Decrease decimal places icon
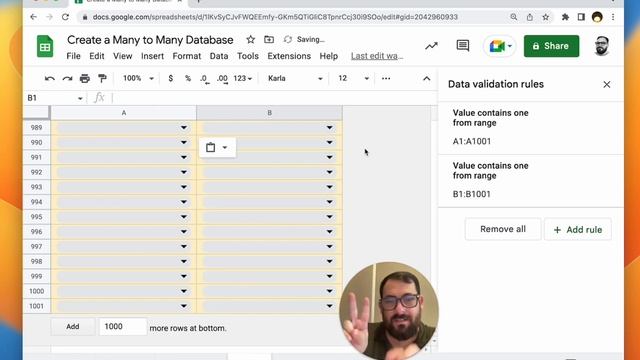The image size is (640, 360). pyautogui.click(x=204, y=79)
